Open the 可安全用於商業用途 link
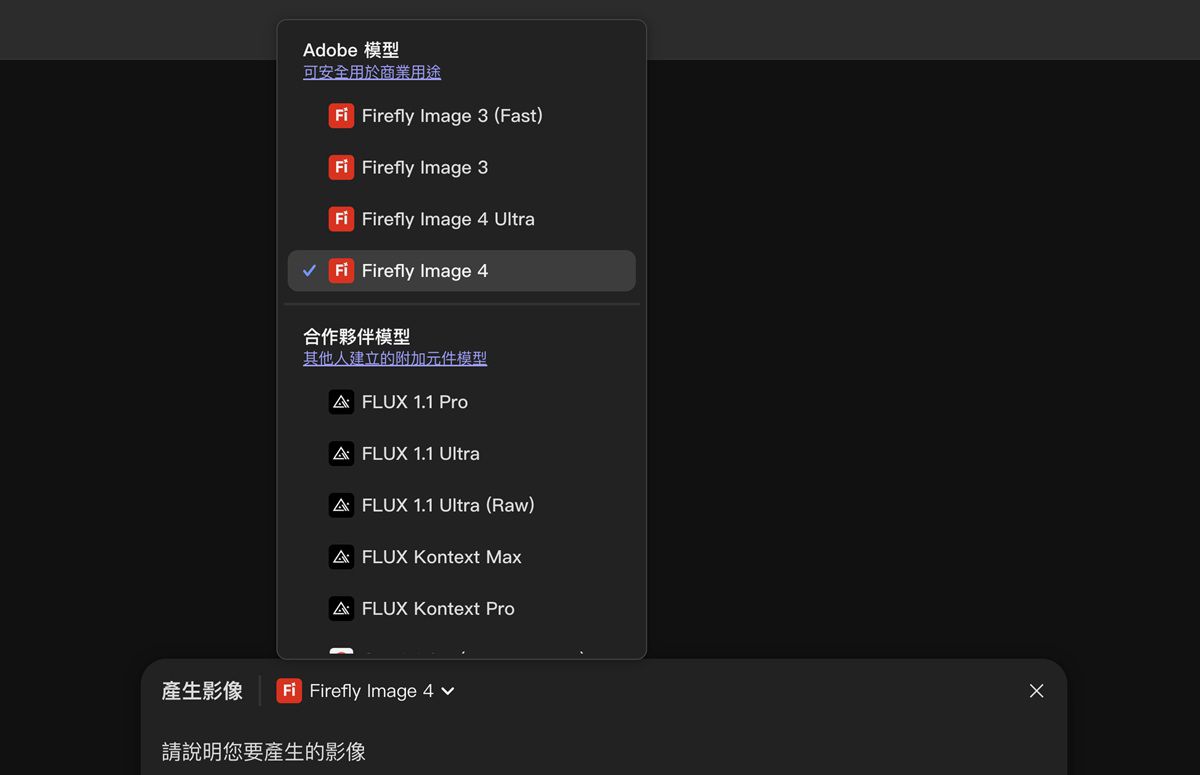Screen dimensions: 1200x775 tap(372, 72)
